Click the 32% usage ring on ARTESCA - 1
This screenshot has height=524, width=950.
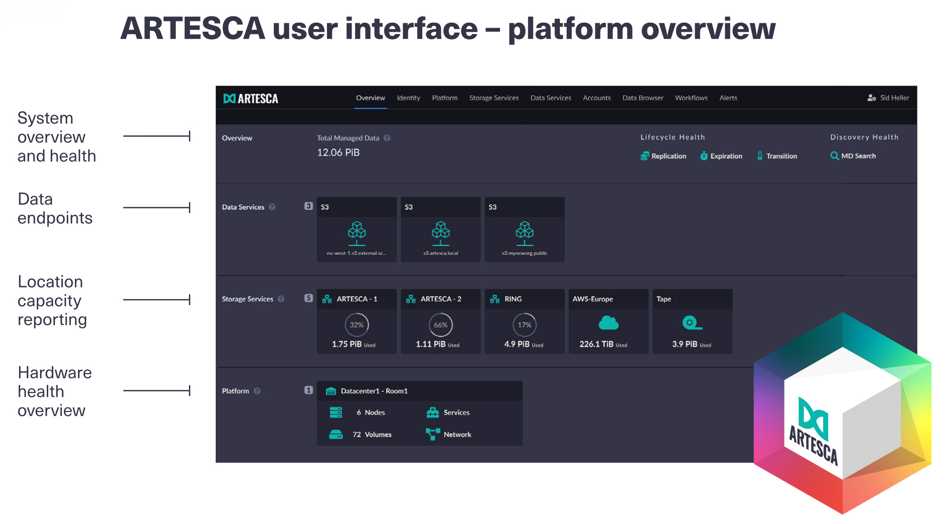click(357, 325)
